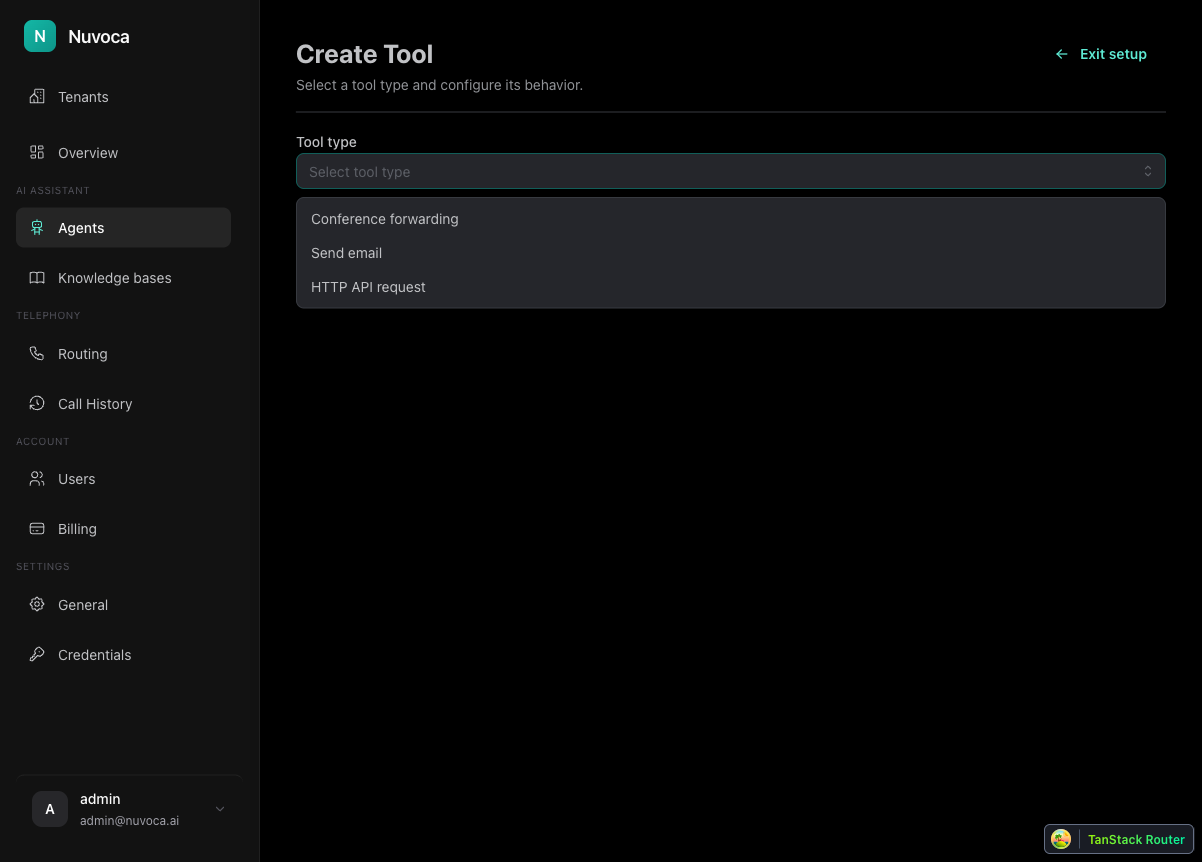
Task: Navigate to Routing
Action: pyautogui.click(x=123, y=354)
